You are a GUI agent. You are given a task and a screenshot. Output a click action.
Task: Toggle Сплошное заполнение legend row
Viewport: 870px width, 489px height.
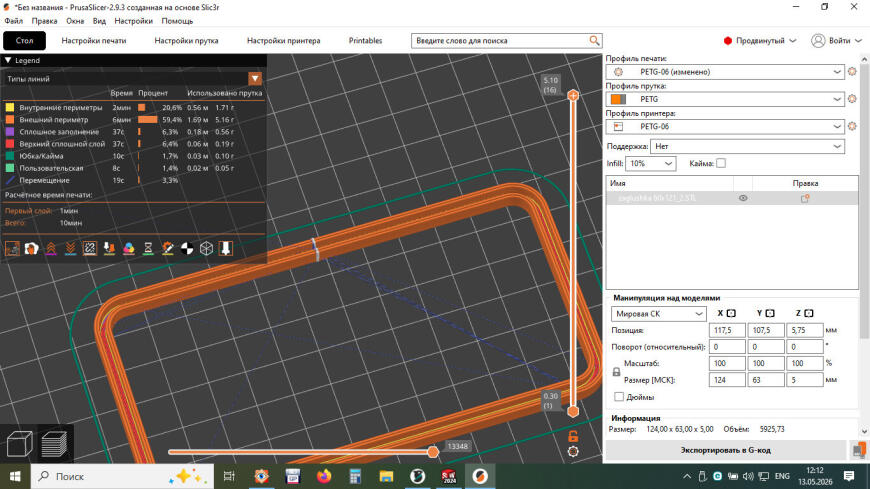tap(133, 132)
